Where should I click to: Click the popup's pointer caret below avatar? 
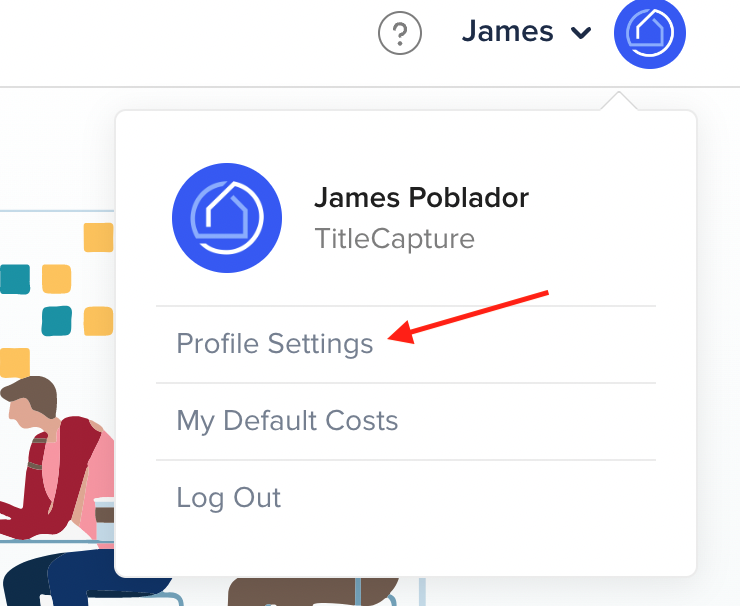pos(619,101)
